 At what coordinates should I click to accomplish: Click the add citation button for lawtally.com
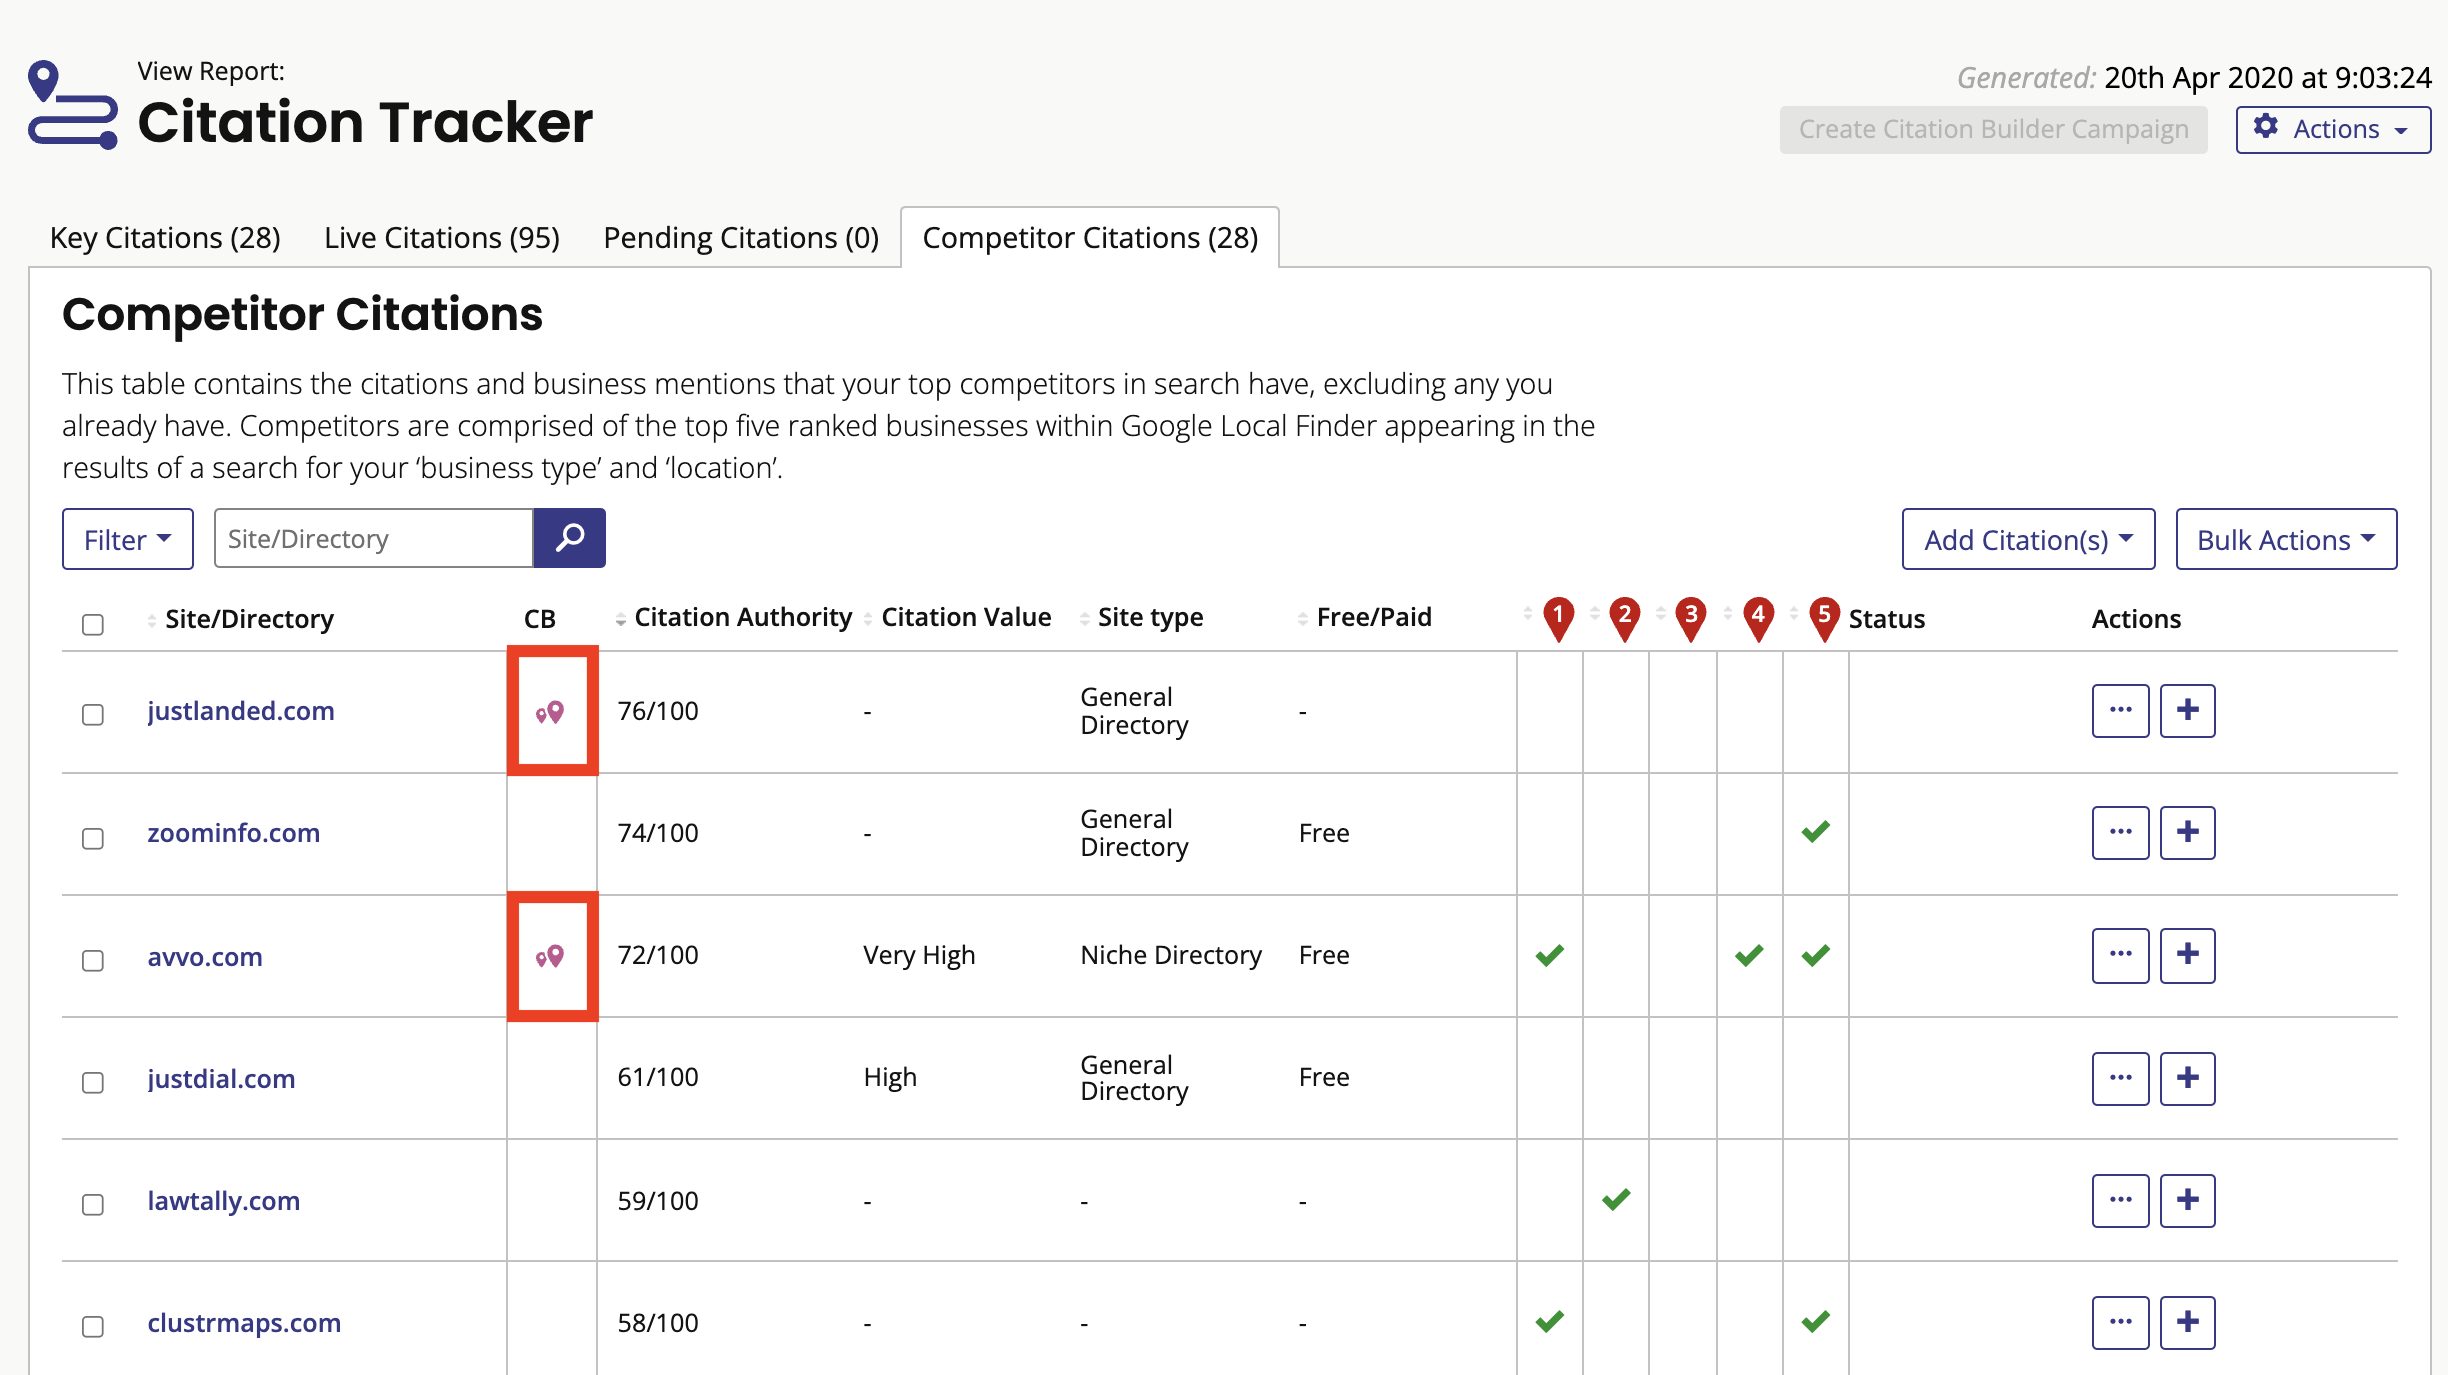click(x=2186, y=1200)
